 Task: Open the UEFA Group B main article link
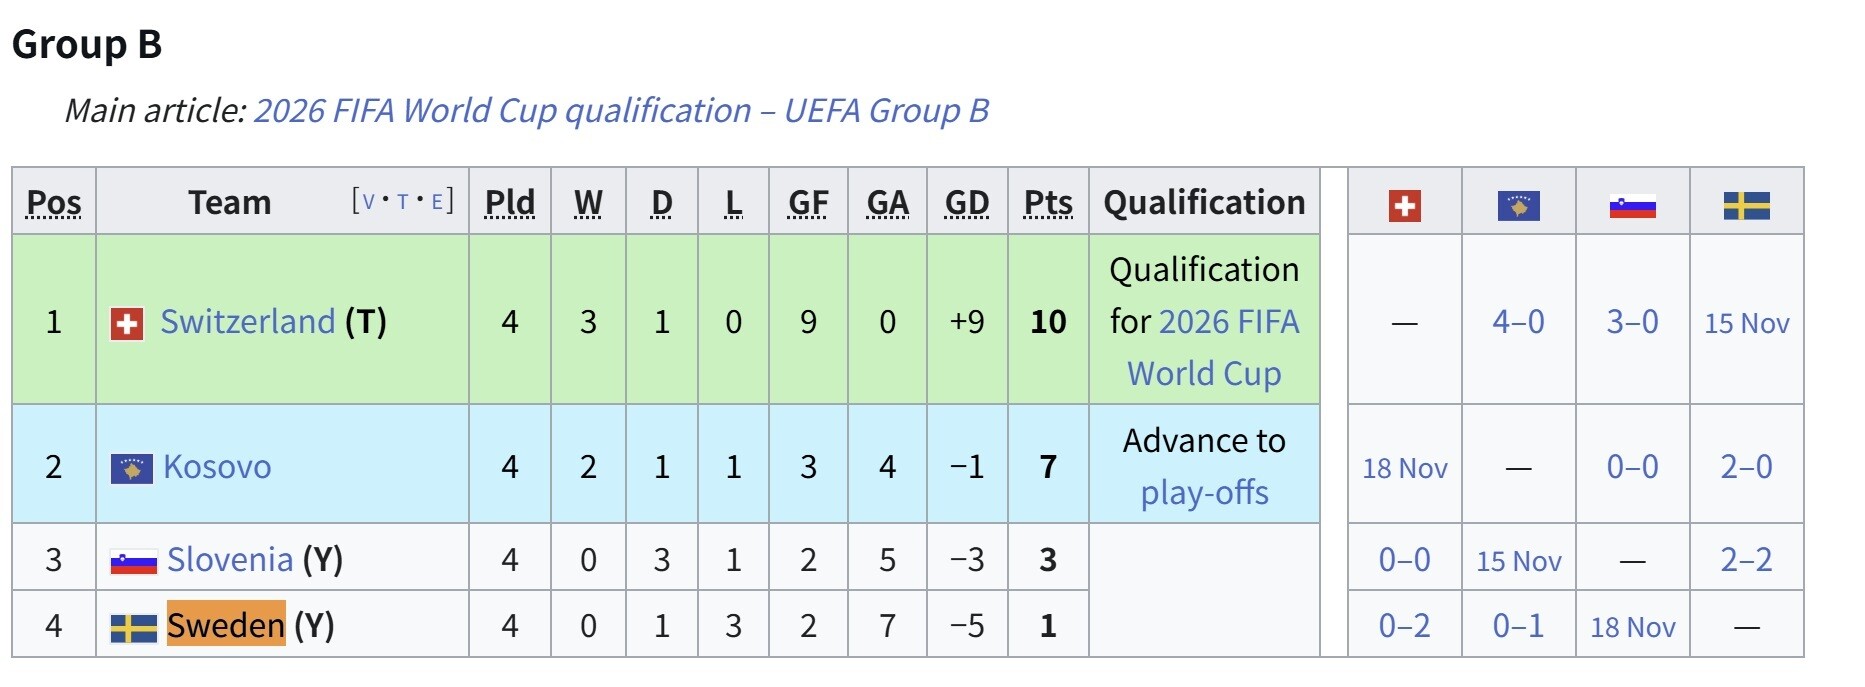621,110
